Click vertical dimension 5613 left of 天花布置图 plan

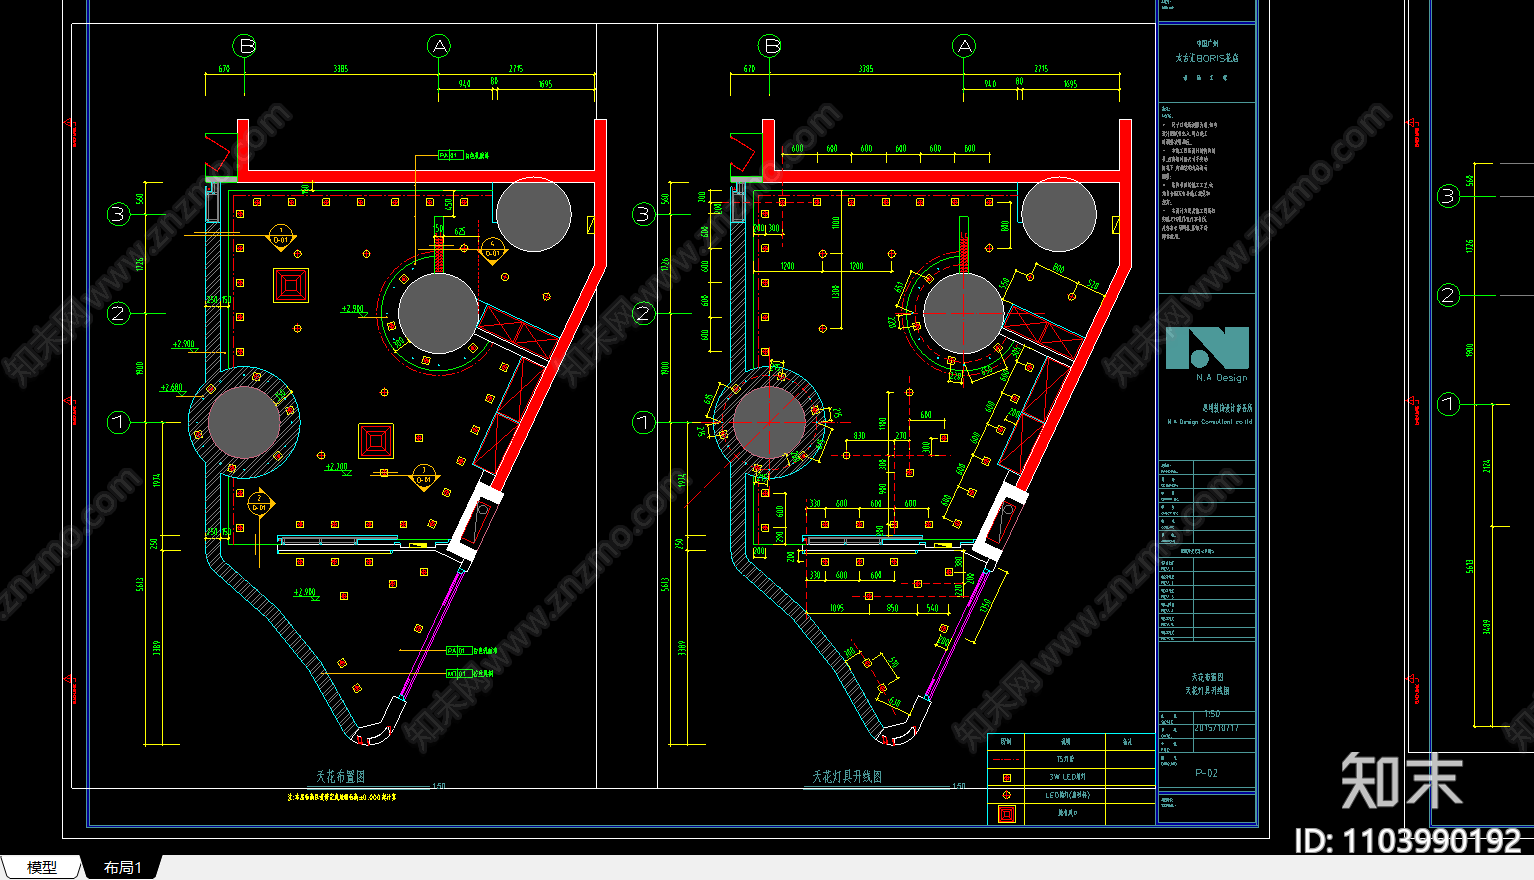(x=141, y=583)
